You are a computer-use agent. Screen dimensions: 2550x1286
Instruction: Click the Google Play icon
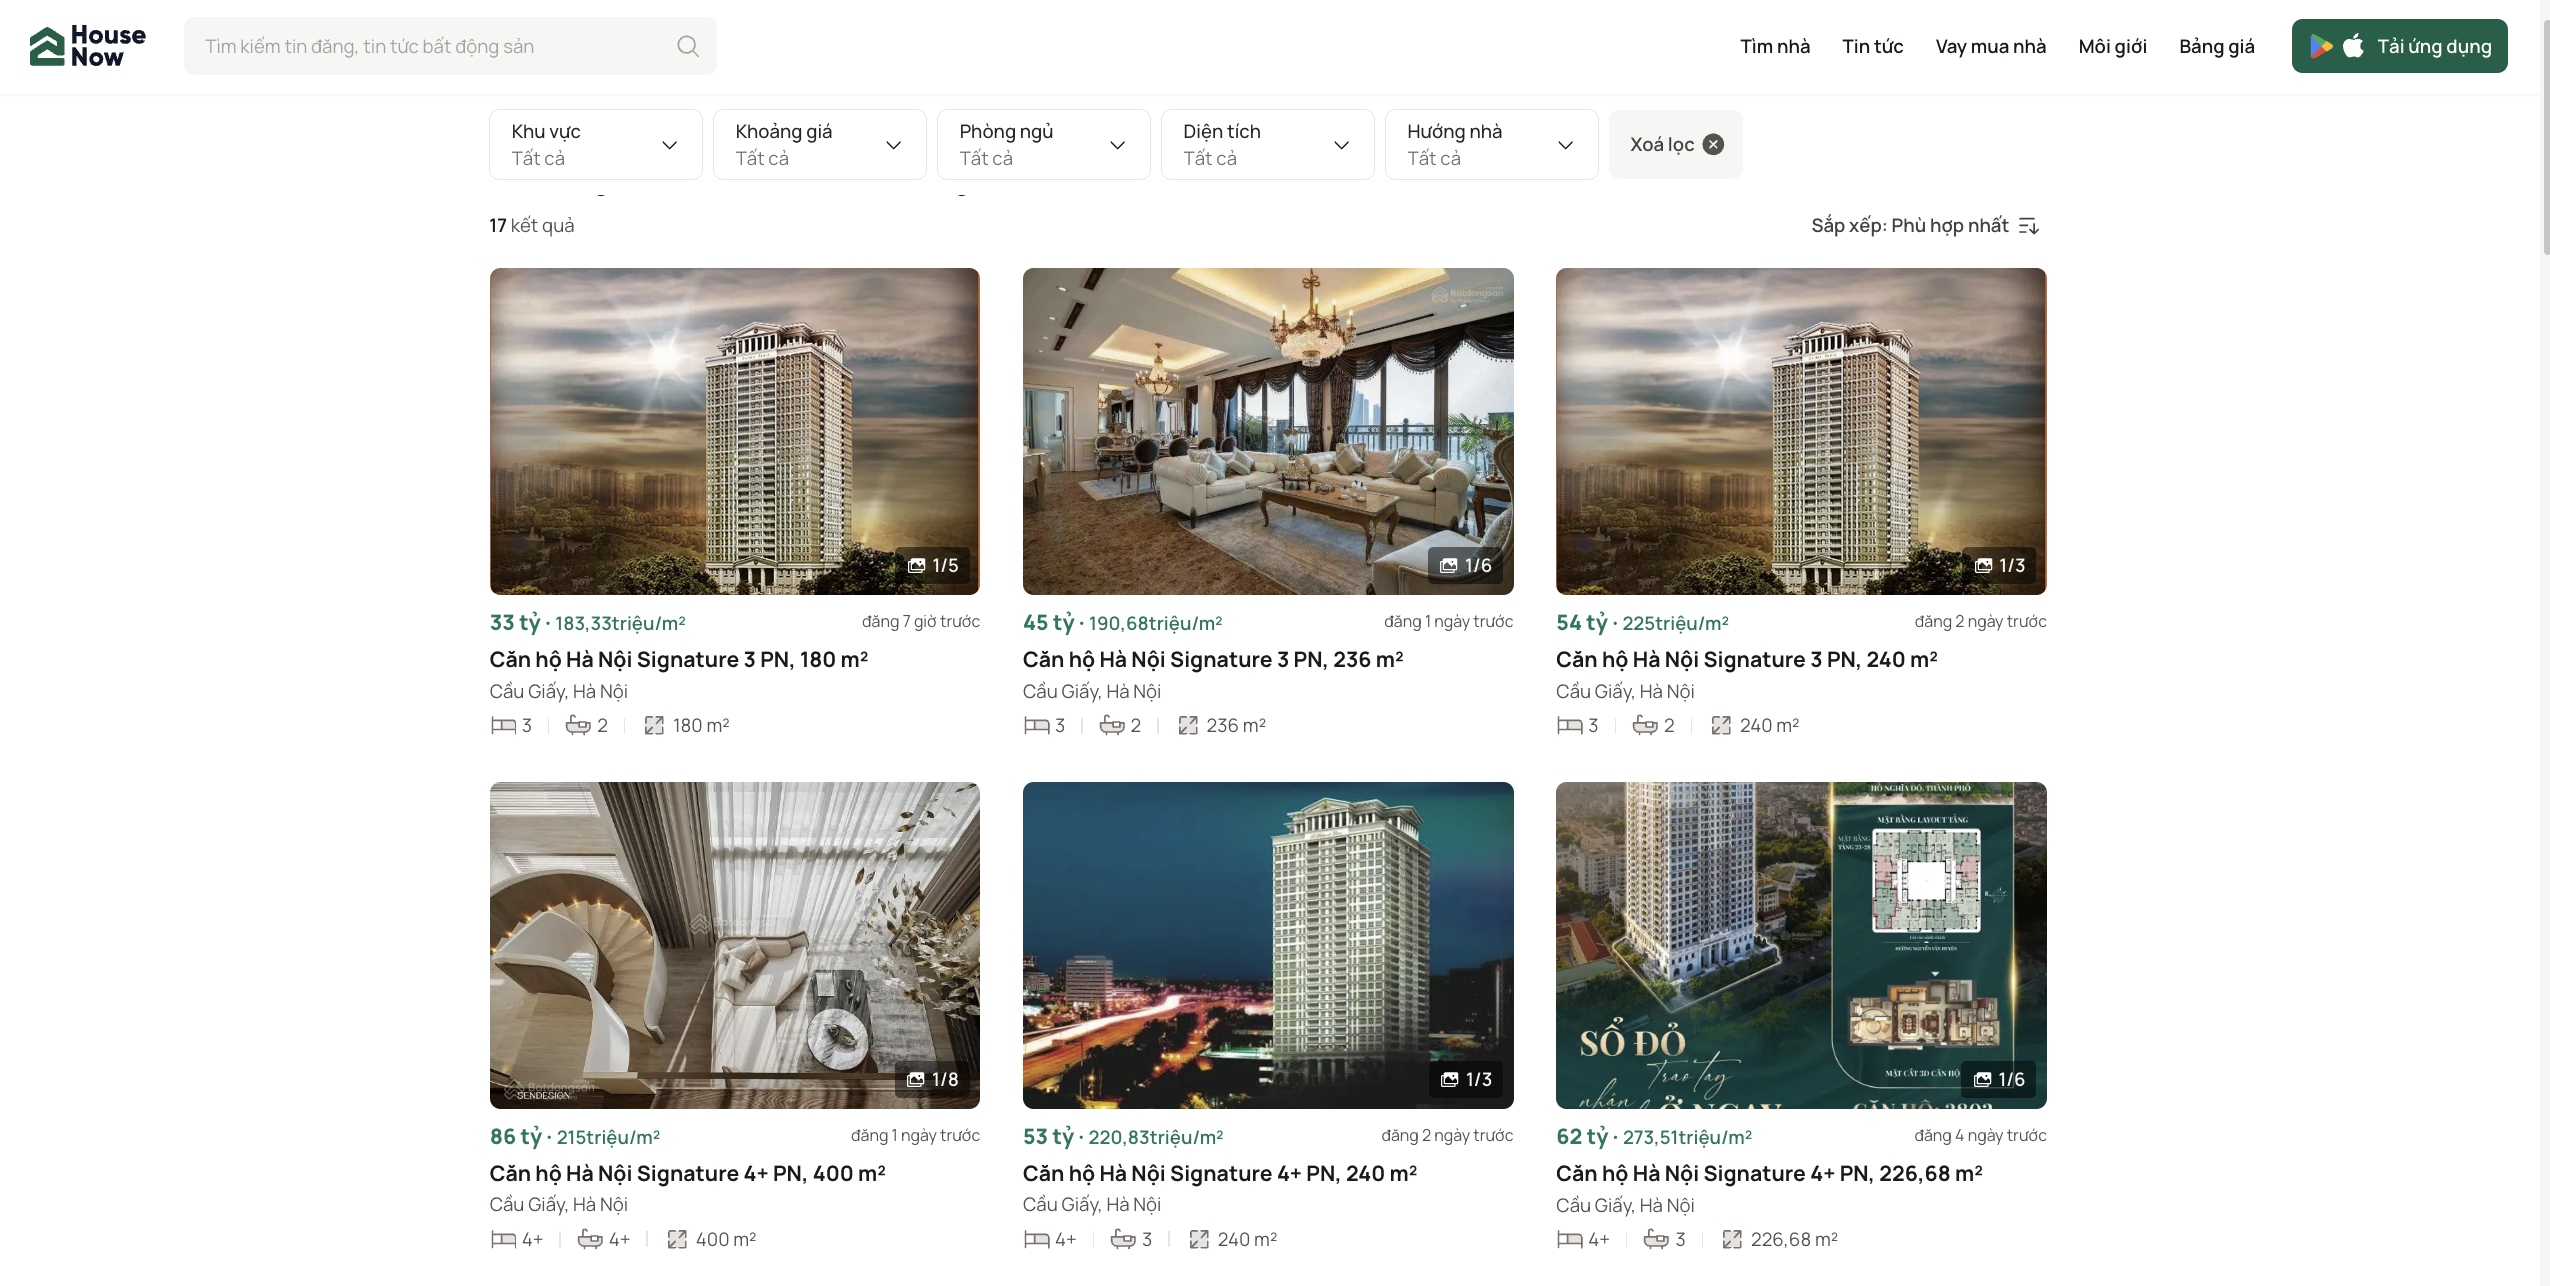2320,46
